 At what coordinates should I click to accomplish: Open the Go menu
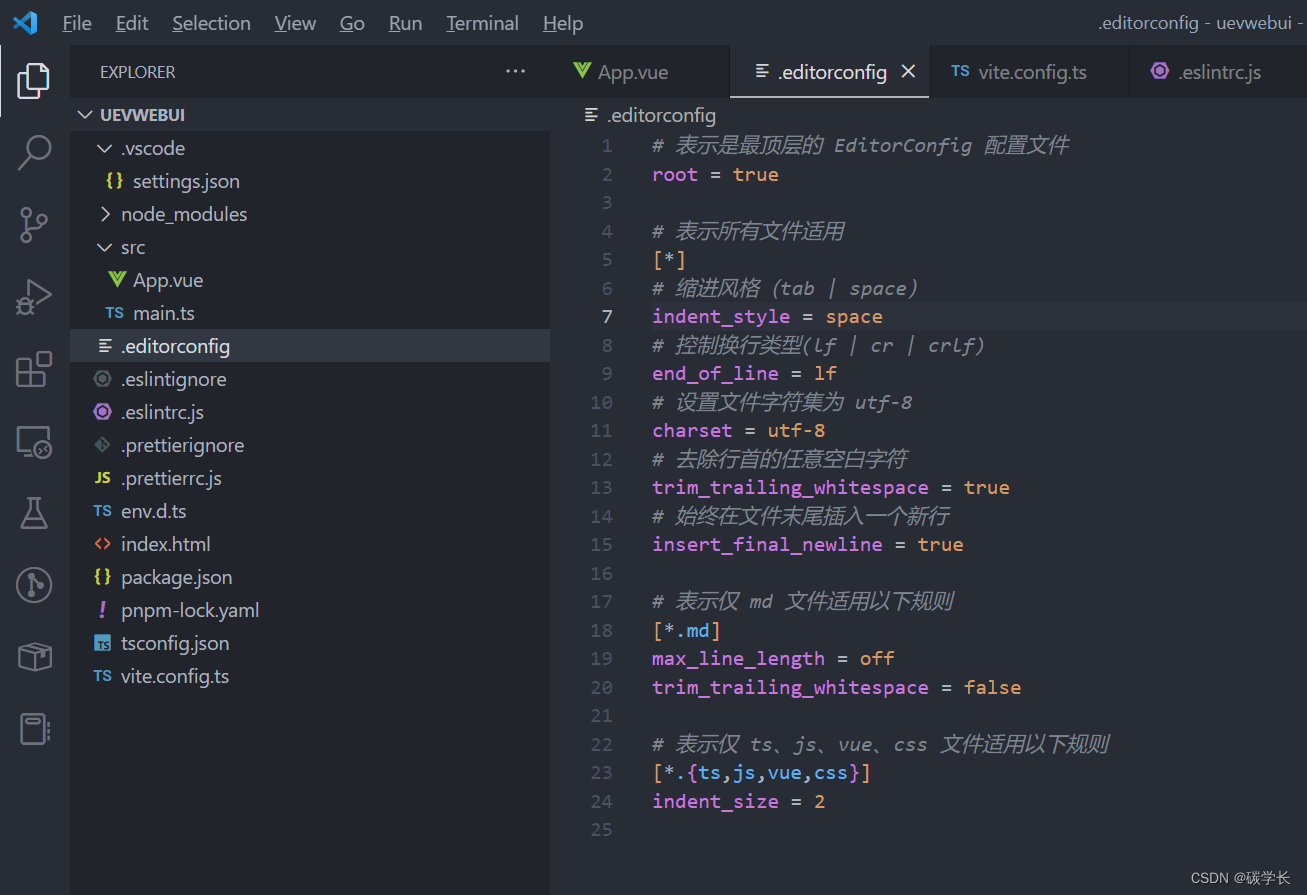(352, 23)
